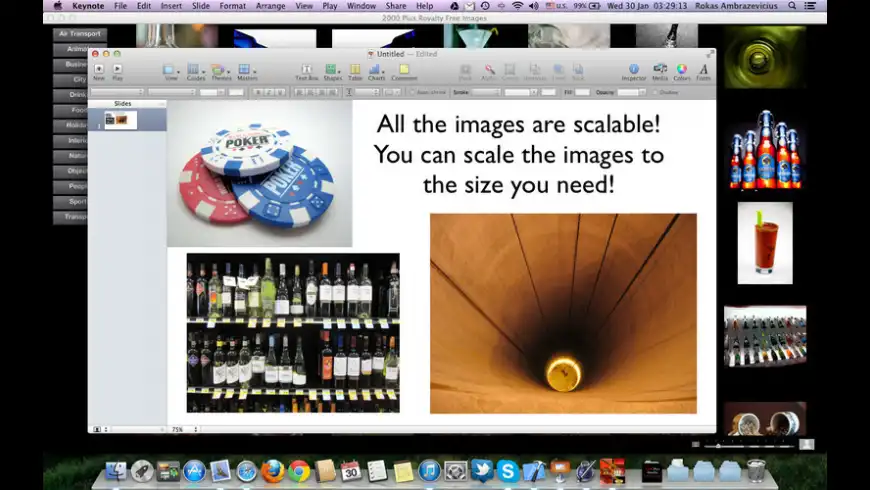Click the Sport category button behind Keynote
This screenshot has width=870, height=490.
[71, 201]
